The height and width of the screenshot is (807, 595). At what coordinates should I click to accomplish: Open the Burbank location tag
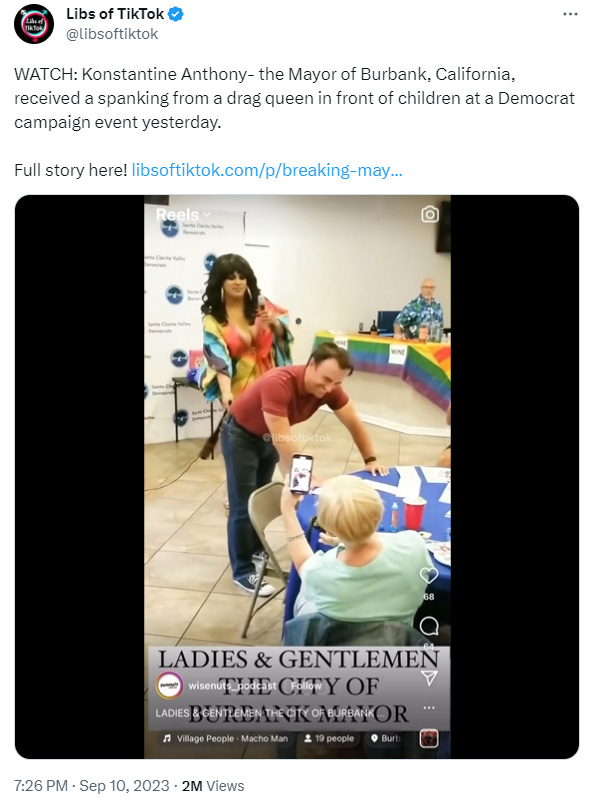pos(386,738)
